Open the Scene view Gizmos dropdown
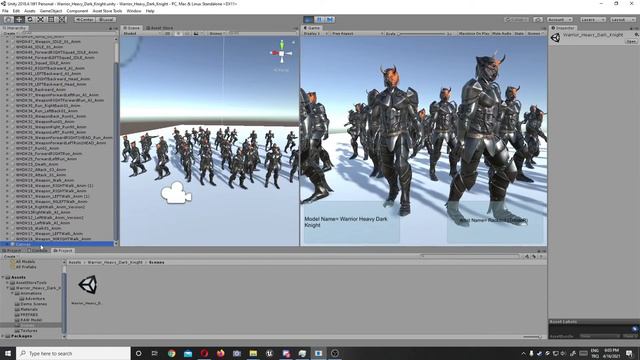 point(218,33)
